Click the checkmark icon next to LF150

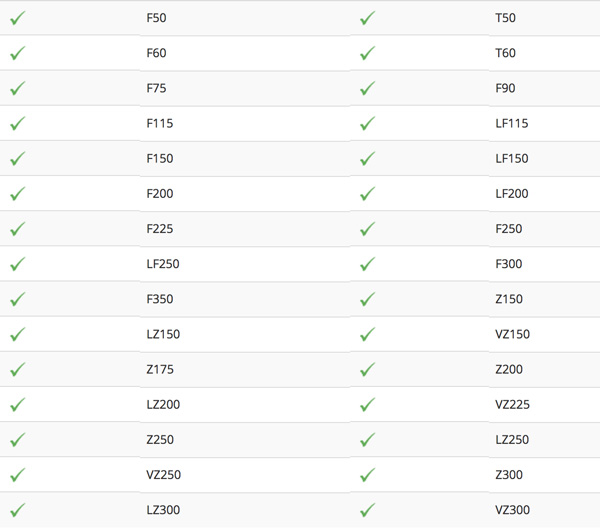[x=367, y=158]
